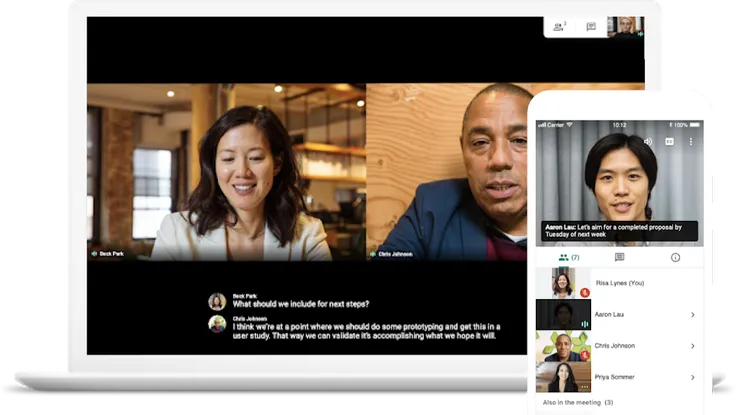Tap Risa Lynes (You) row
This screenshot has width=736, height=415.
(x=620, y=283)
